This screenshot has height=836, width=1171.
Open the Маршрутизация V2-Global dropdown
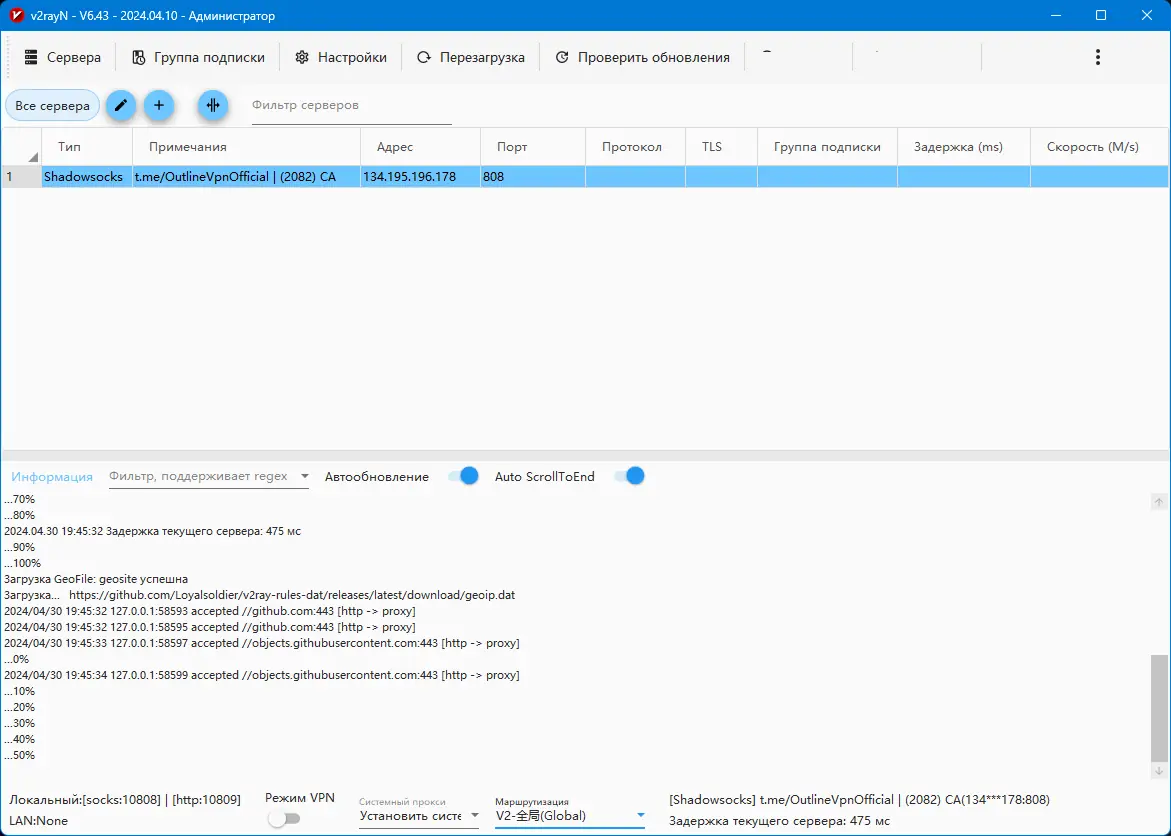click(x=570, y=816)
